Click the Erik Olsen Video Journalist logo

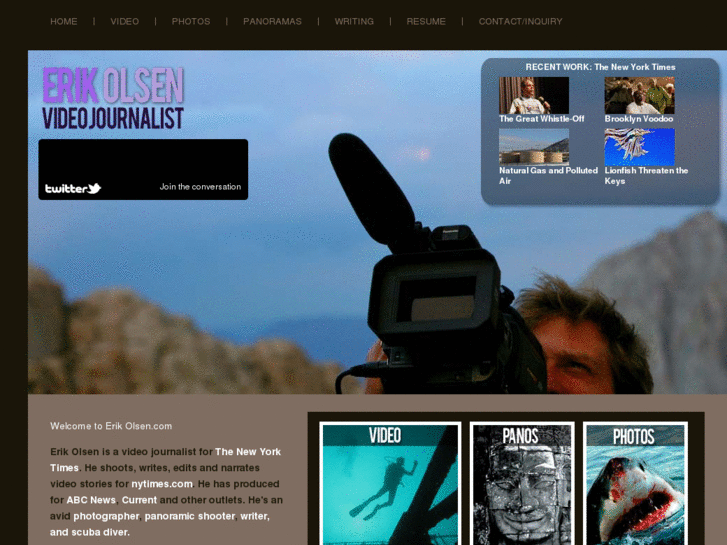113,98
